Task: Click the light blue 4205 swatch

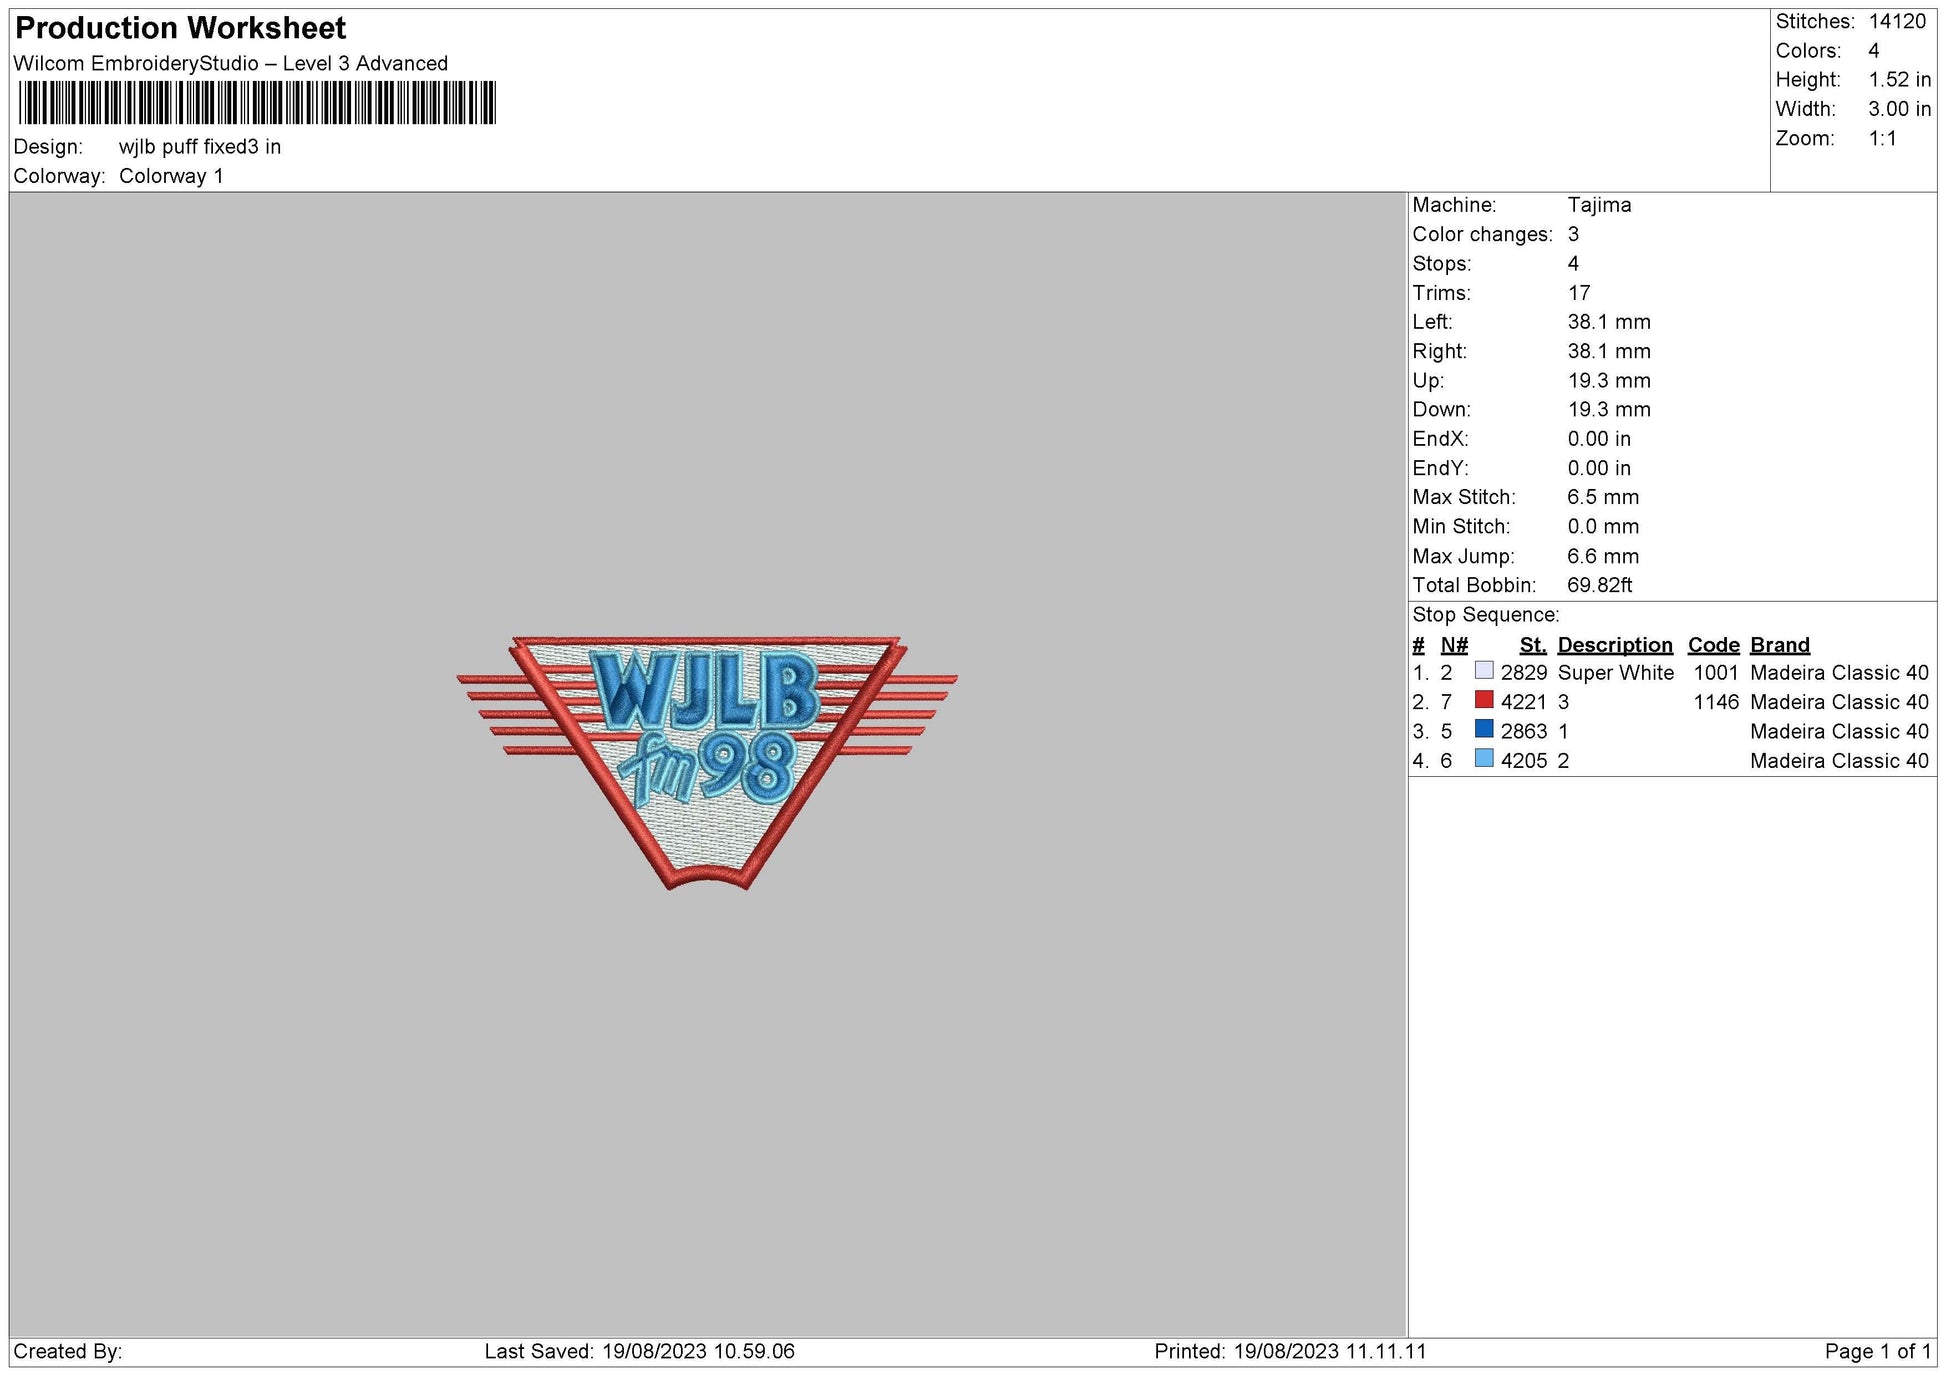Action: (1487, 760)
